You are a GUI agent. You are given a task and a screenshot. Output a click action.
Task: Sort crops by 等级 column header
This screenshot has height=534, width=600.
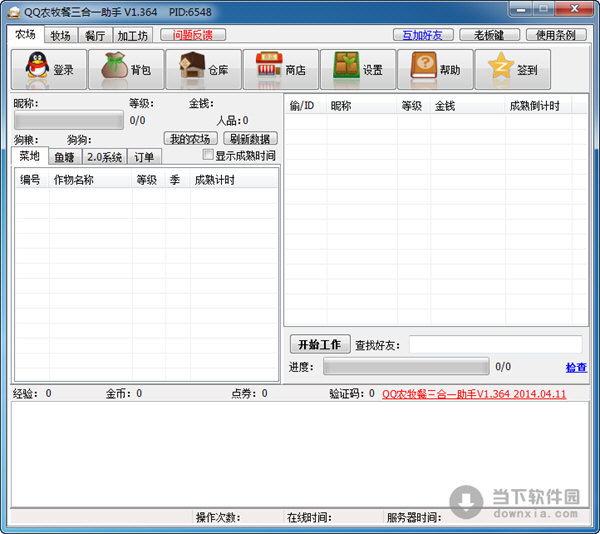149,179
